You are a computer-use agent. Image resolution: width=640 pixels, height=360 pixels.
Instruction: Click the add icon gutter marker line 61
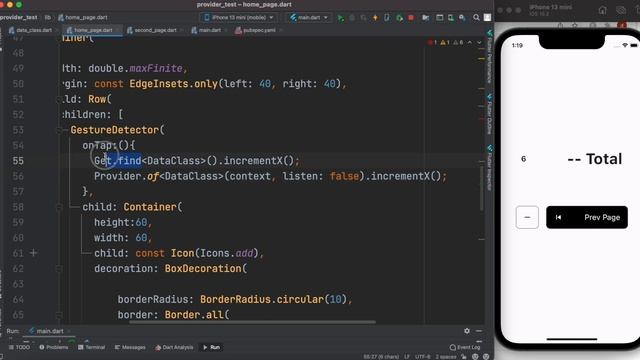point(33,253)
